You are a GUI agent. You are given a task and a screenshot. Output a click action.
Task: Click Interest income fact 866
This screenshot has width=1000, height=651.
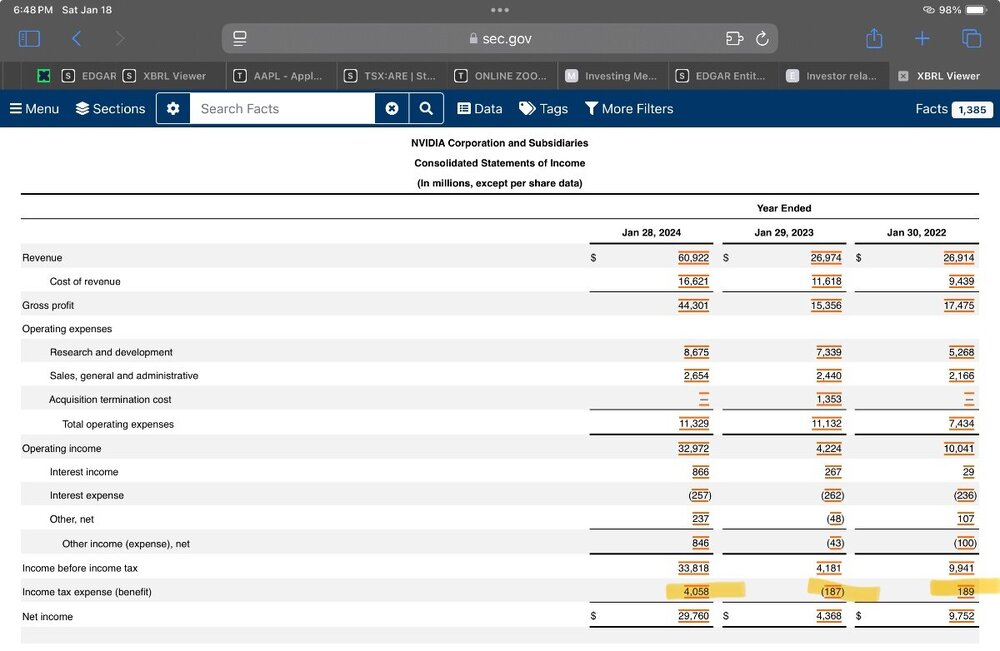pyautogui.click(x=700, y=472)
